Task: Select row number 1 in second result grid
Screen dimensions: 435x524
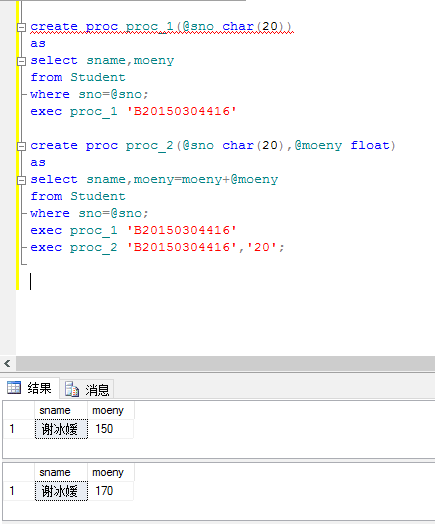Action: pyautogui.click(x=19, y=491)
